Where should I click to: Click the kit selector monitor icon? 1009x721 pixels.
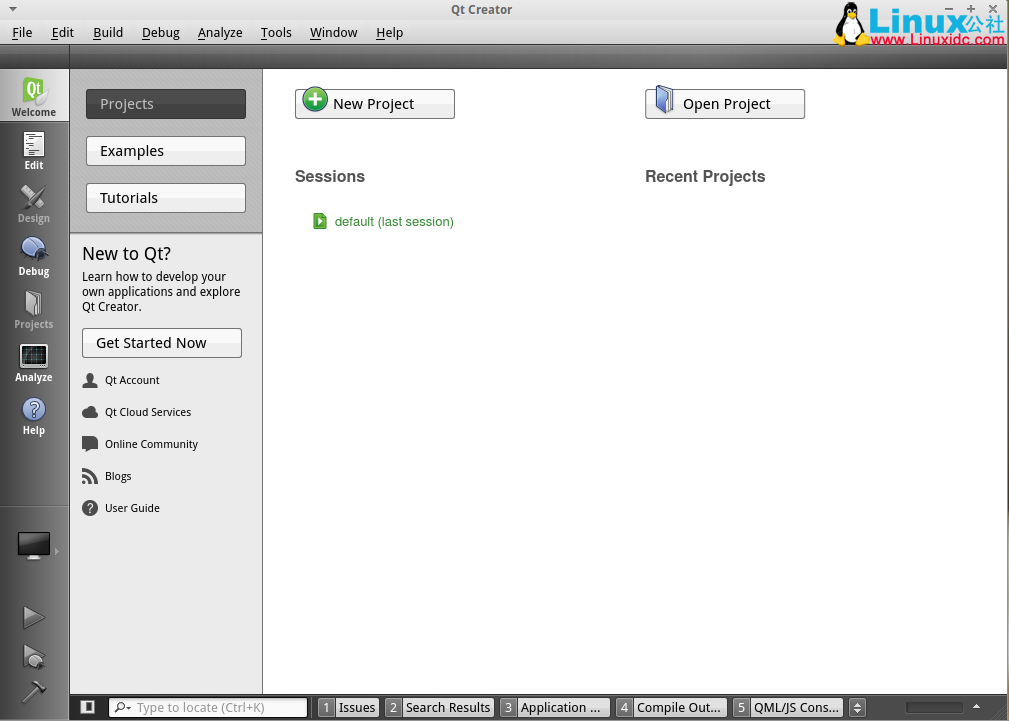click(x=33, y=546)
